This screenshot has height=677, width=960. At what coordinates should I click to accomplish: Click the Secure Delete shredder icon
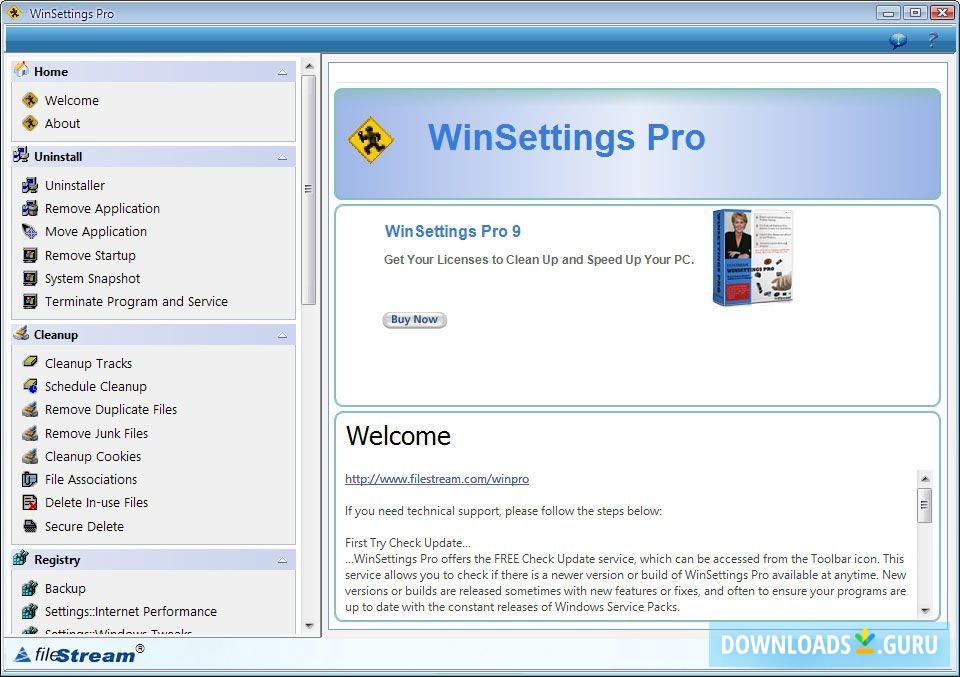coord(30,526)
